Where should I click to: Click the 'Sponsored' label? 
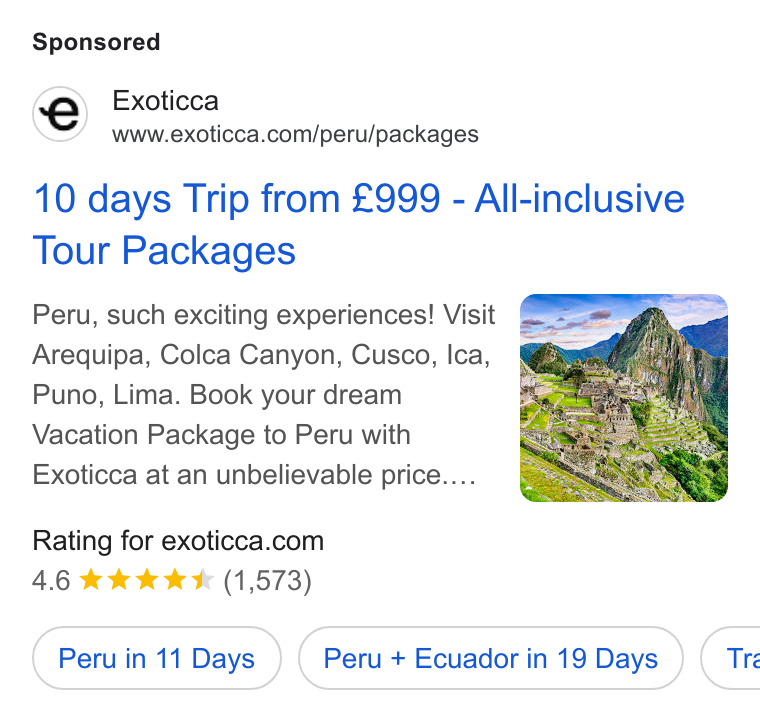96,42
